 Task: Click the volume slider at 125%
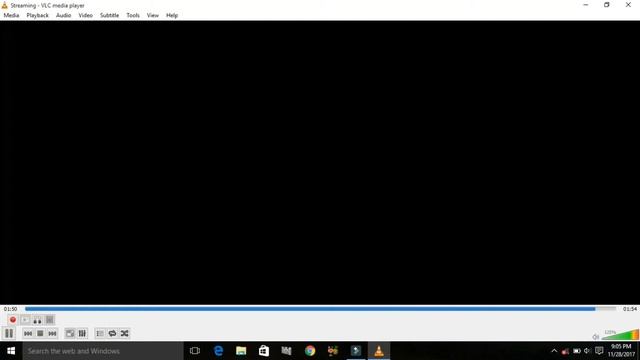(x=620, y=335)
